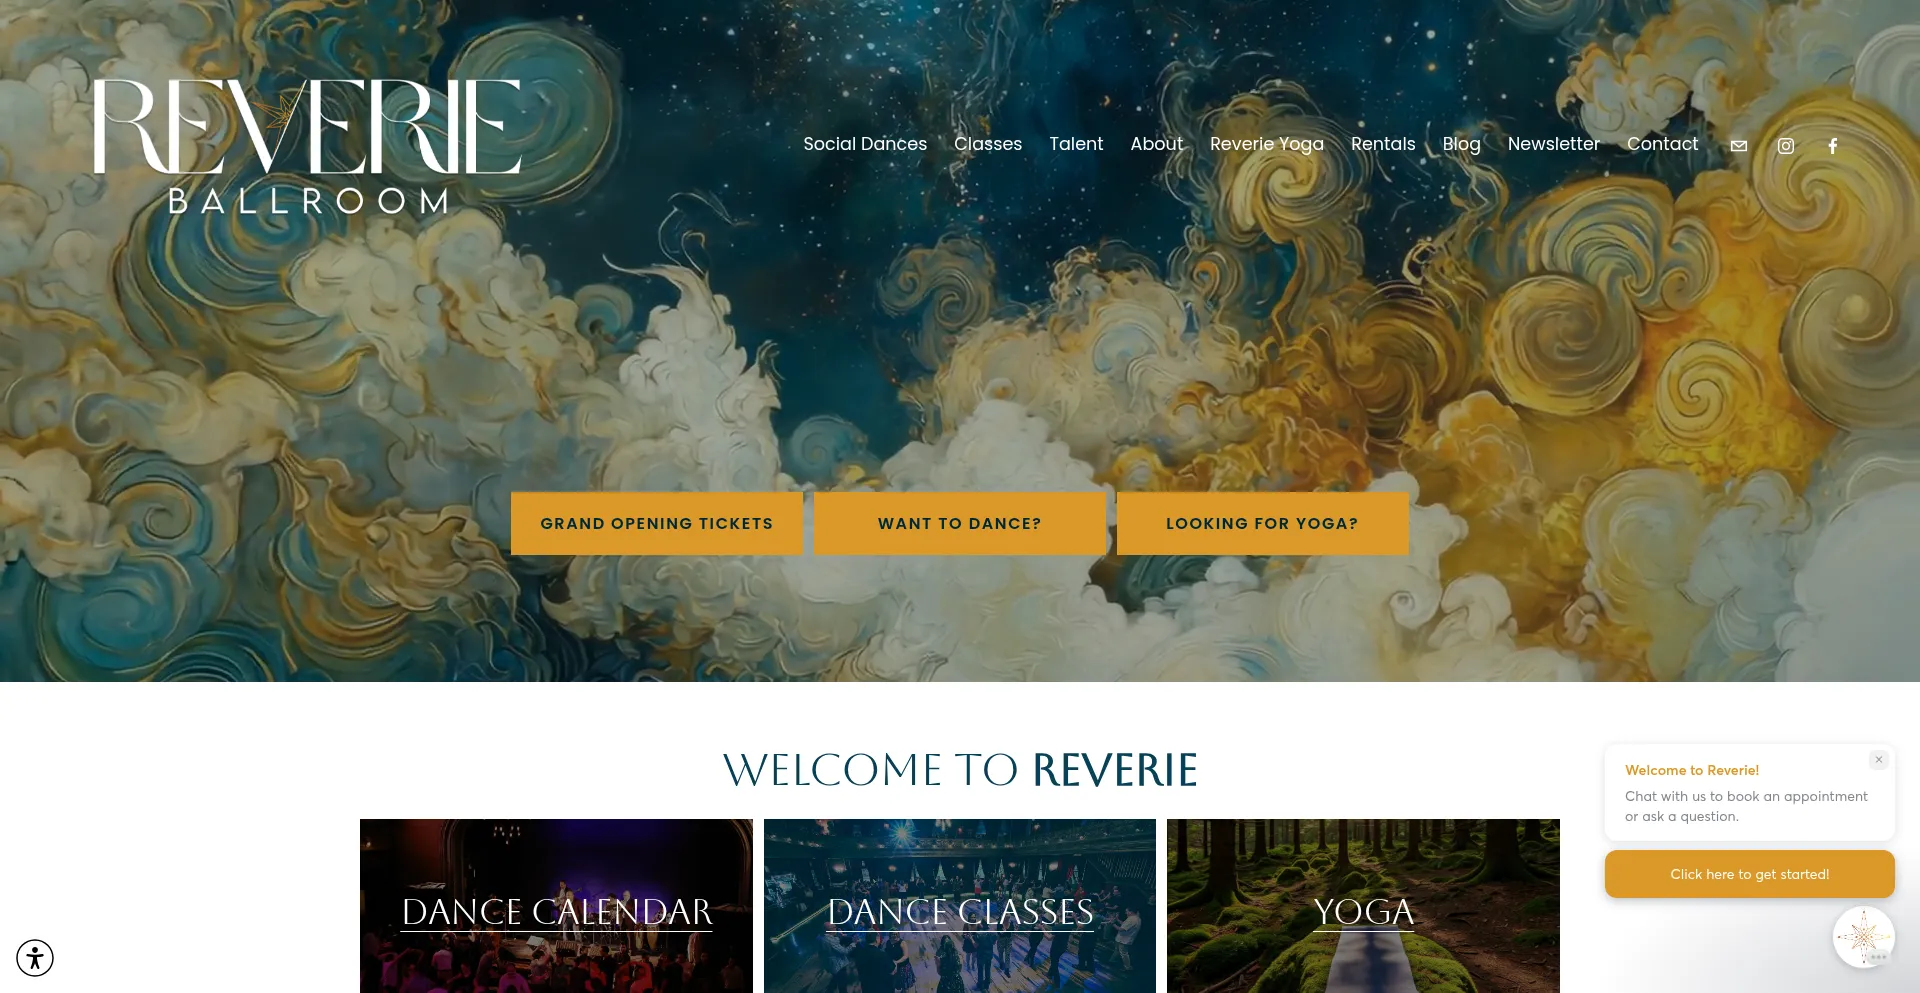This screenshot has width=1920, height=993.
Task: Open the Reverie Yoga menu item
Action: pyautogui.click(x=1267, y=144)
